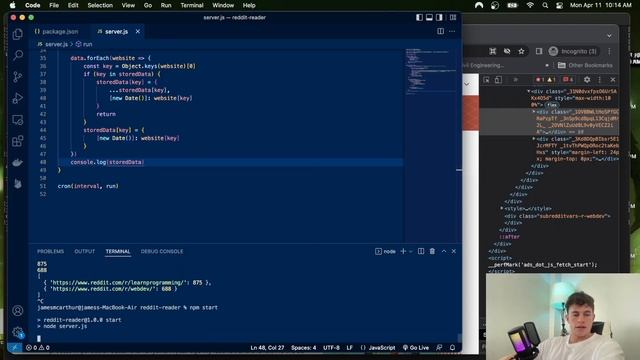The width and height of the screenshot is (640, 360).
Task: Open the Terminal menu in the menu bar
Action: [x=192, y=5]
